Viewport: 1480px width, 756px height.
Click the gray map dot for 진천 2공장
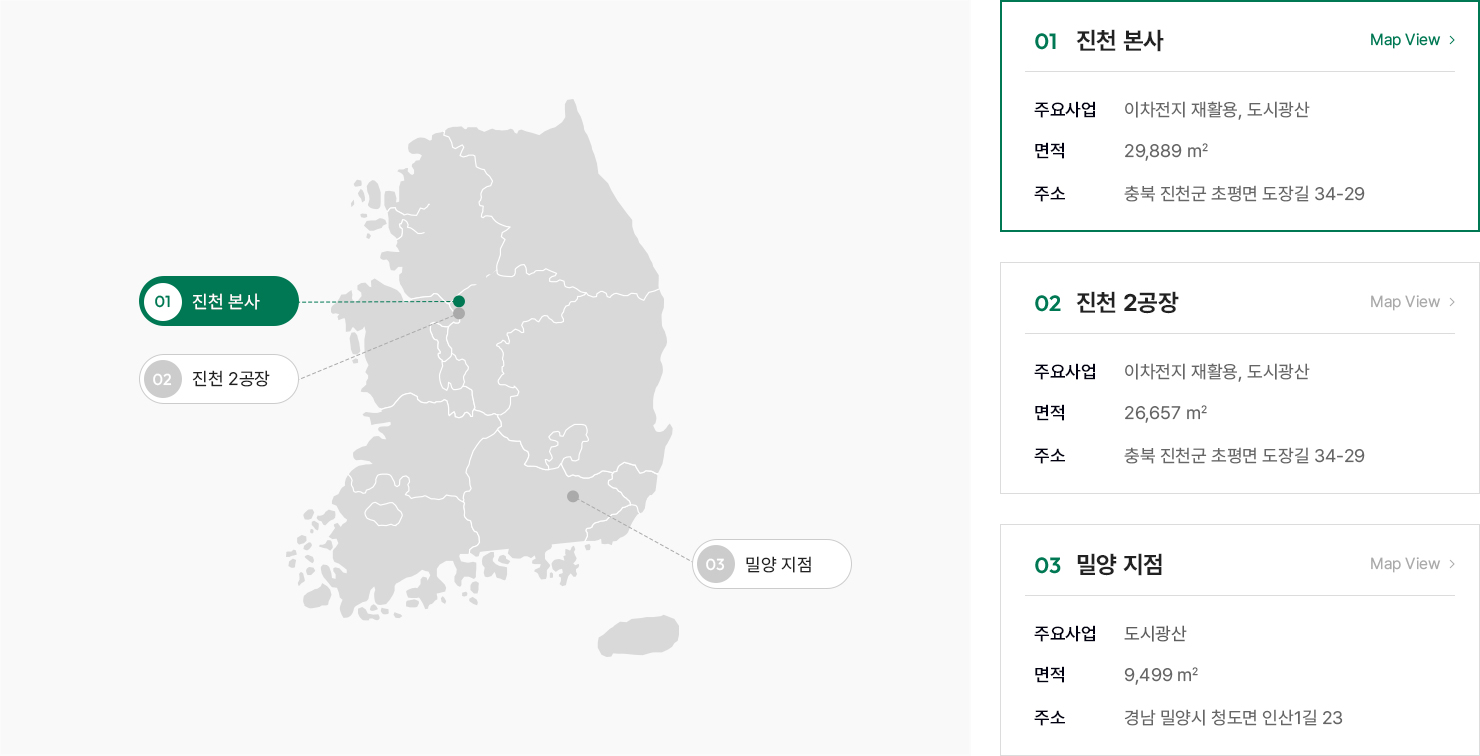459,313
